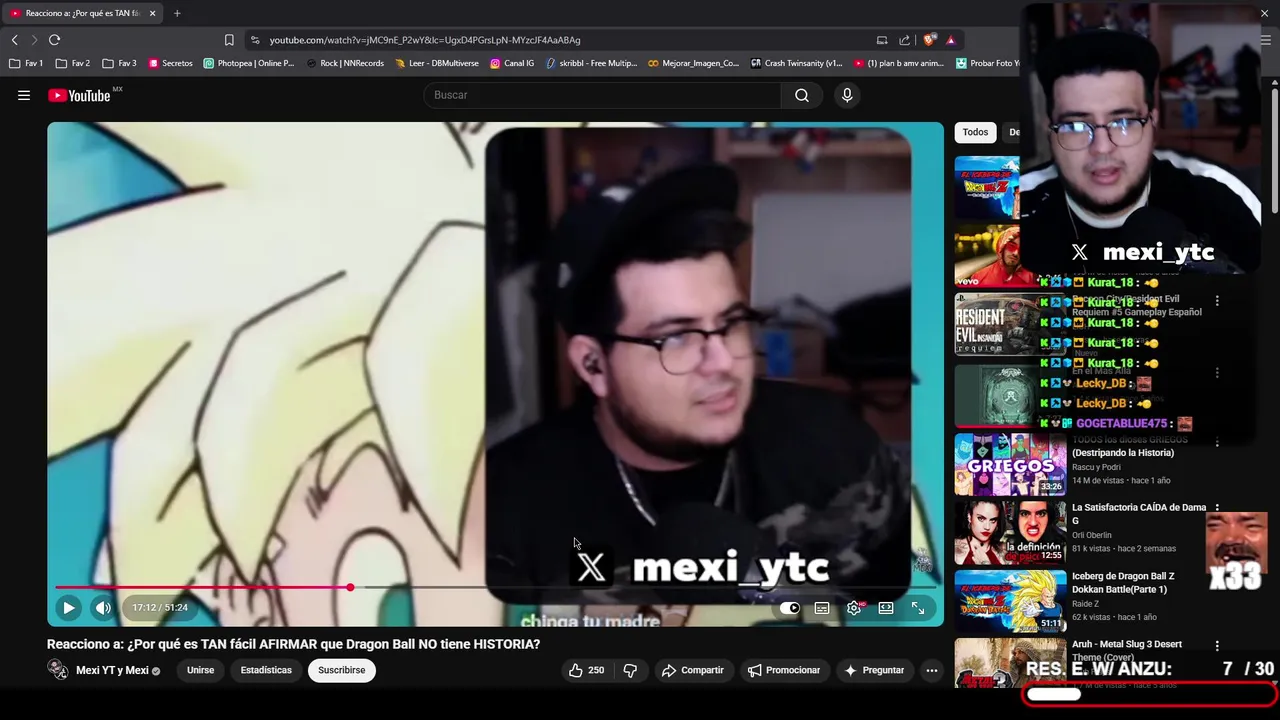Toggle the autoplay switch in player
1280x720 pixels.
pos(790,608)
